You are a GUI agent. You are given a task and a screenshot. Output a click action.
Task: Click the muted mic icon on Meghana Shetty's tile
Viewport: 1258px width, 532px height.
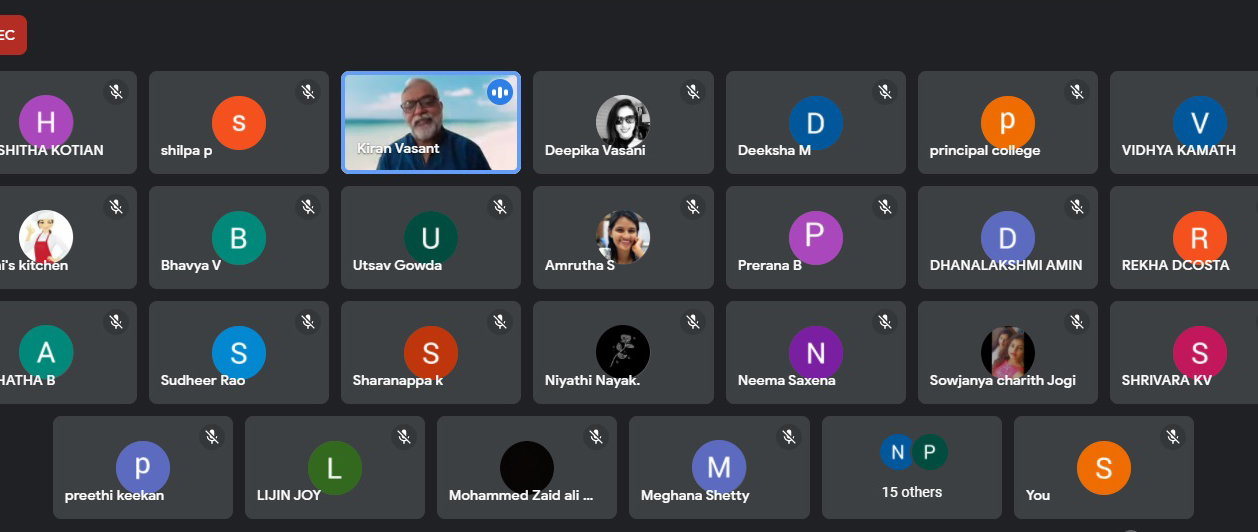789,437
